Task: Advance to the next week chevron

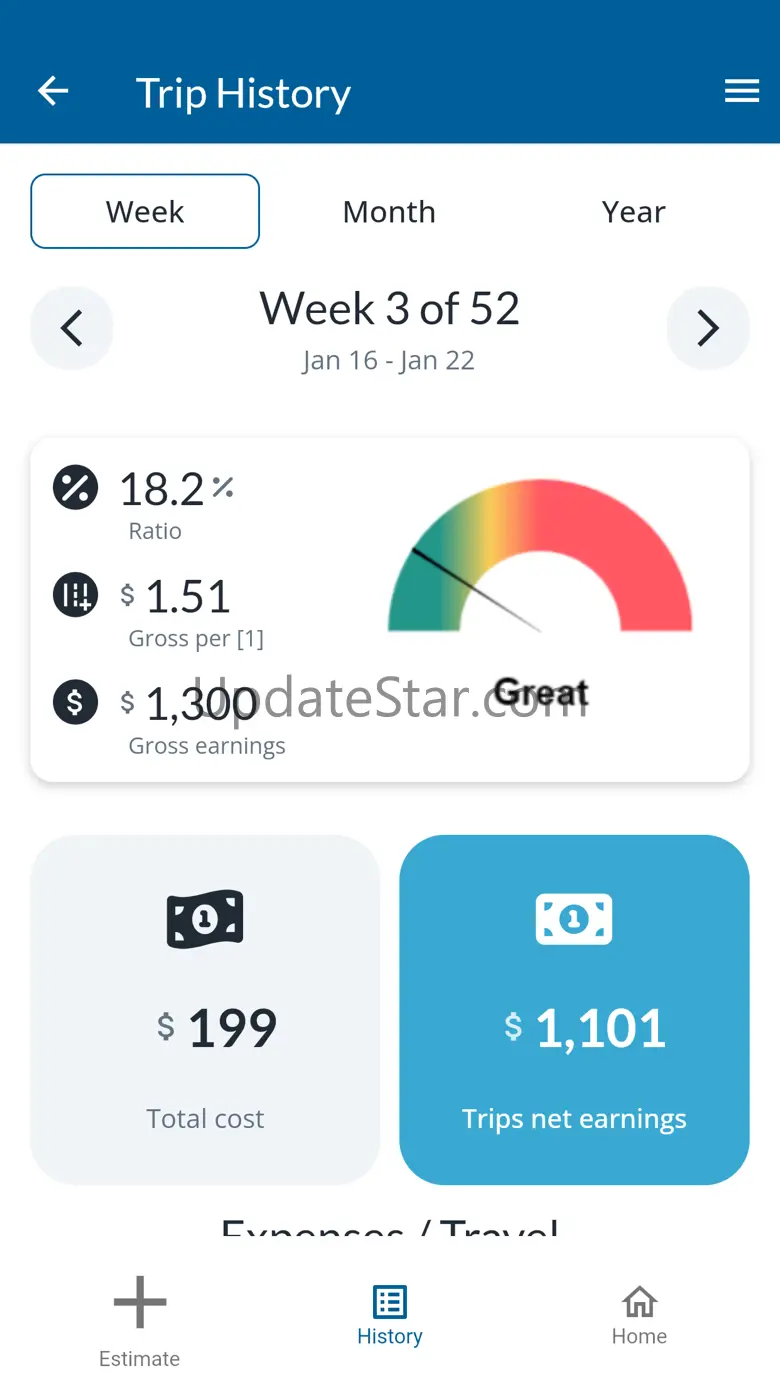Action: 708,328
